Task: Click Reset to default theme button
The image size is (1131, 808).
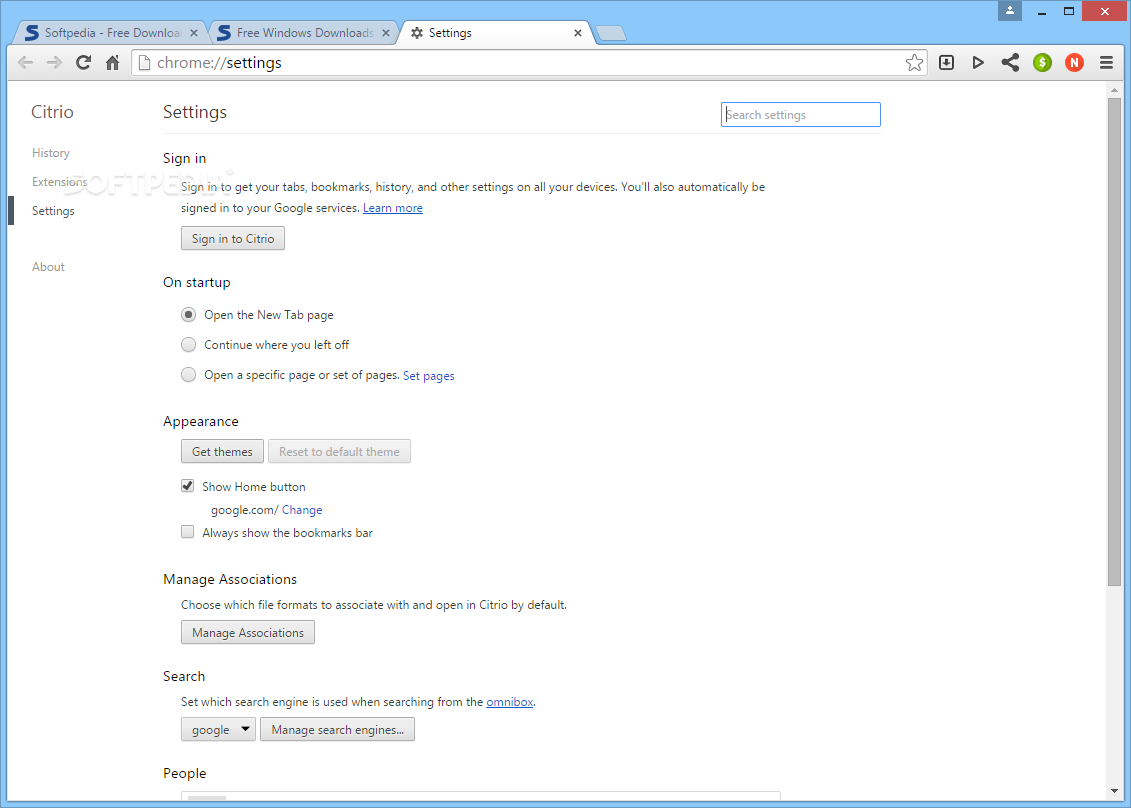Action: [x=339, y=452]
